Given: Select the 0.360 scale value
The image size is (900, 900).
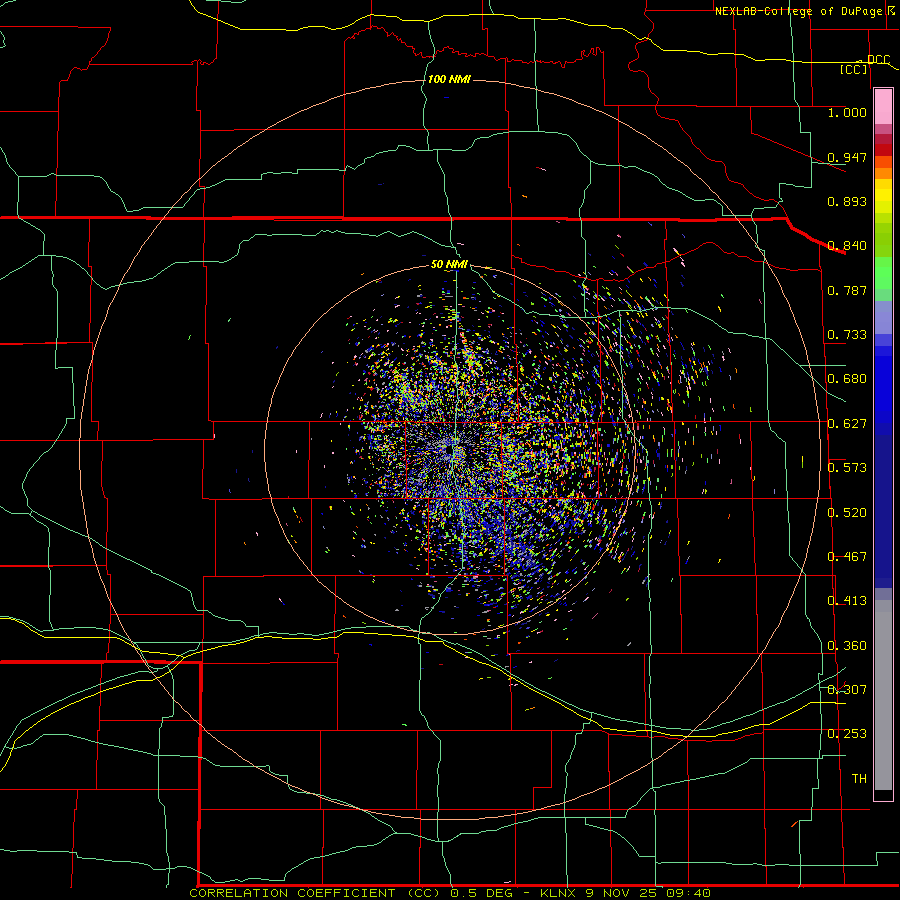Looking at the screenshot, I should 847,646.
